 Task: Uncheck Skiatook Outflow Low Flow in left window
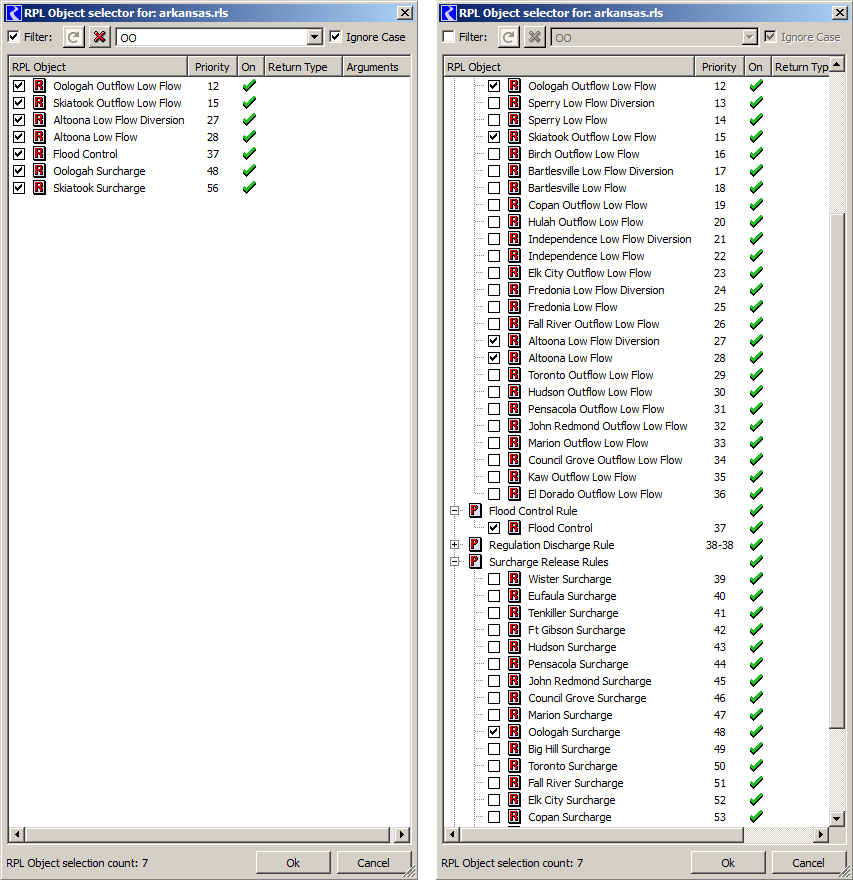tap(19, 103)
